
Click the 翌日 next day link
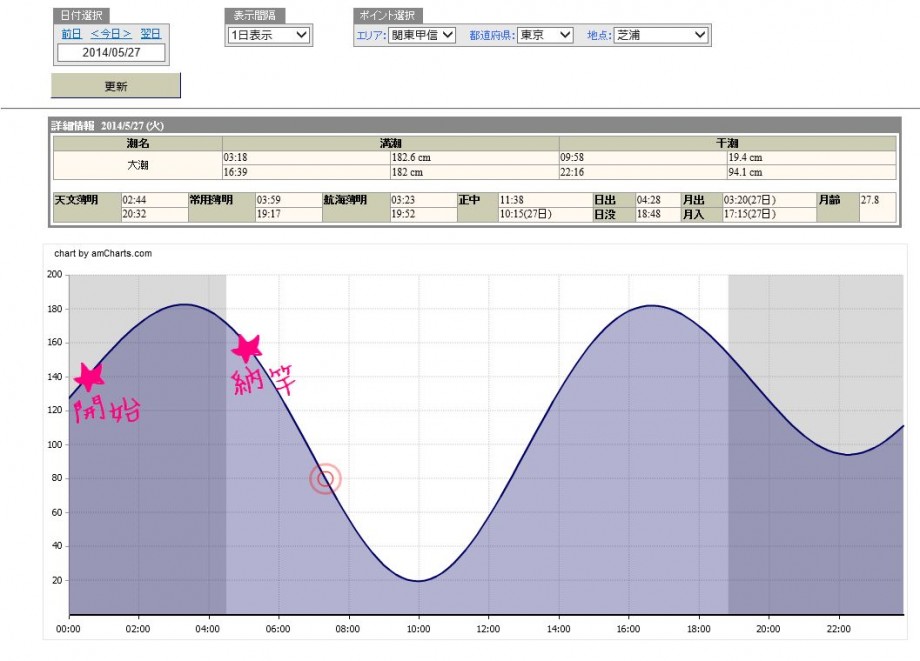150,34
